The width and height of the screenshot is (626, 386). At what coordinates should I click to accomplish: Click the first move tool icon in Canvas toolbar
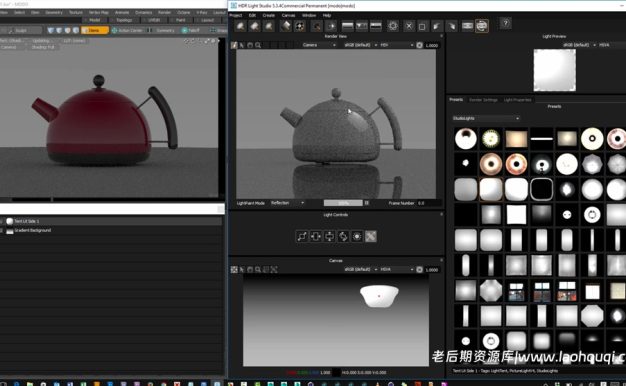pyautogui.click(x=234, y=269)
